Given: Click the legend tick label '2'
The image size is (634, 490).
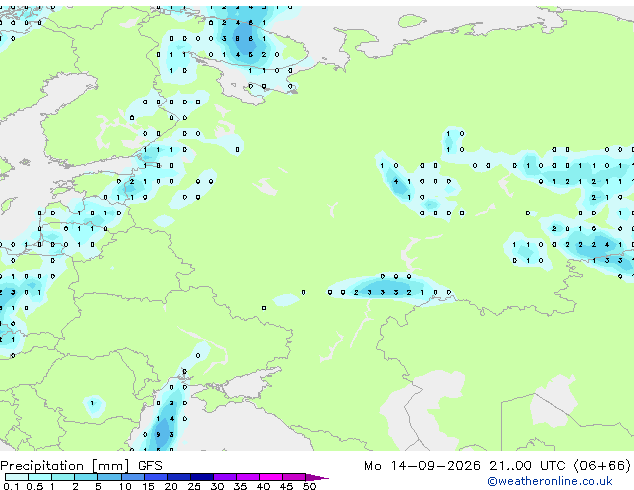Looking at the screenshot, I should (x=75, y=486).
